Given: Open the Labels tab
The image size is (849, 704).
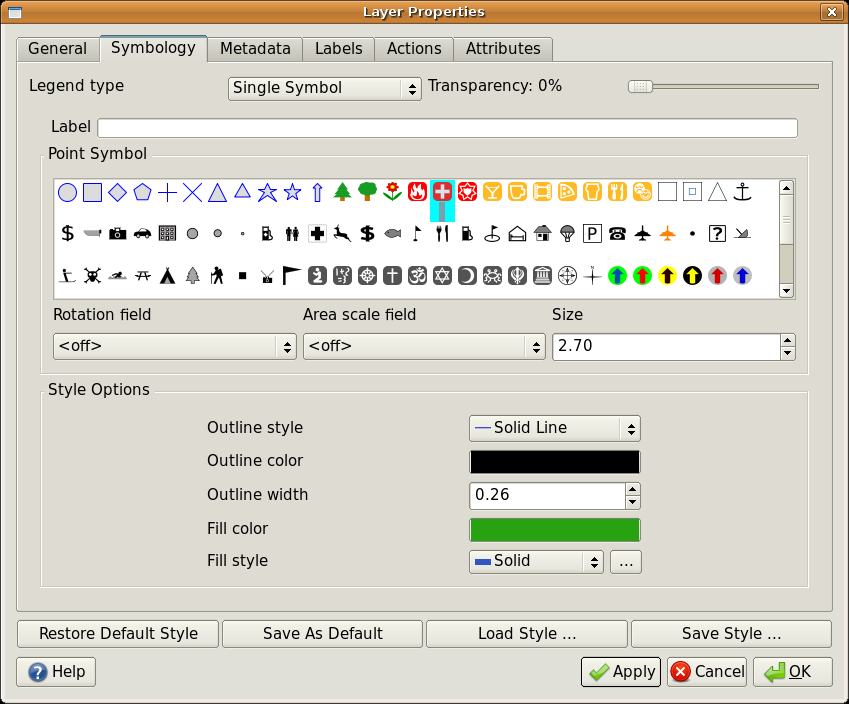Looking at the screenshot, I should click(338, 48).
